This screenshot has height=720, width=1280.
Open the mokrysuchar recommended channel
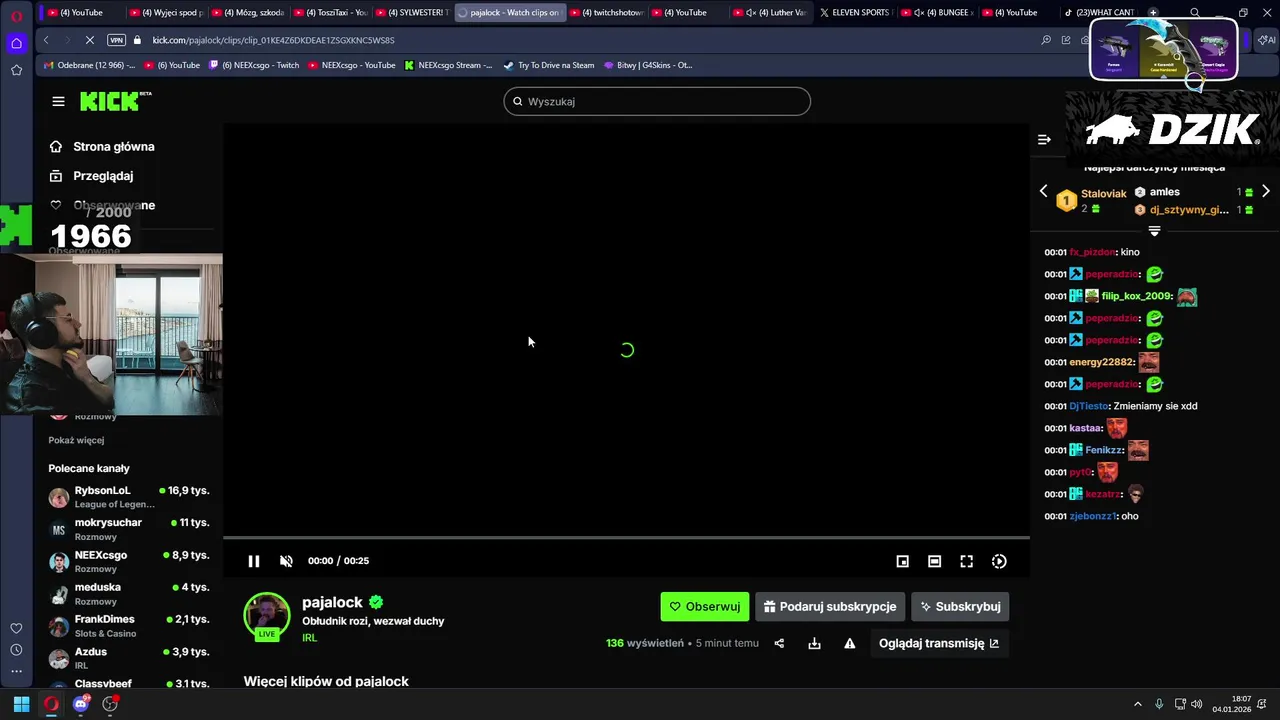click(130, 529)
